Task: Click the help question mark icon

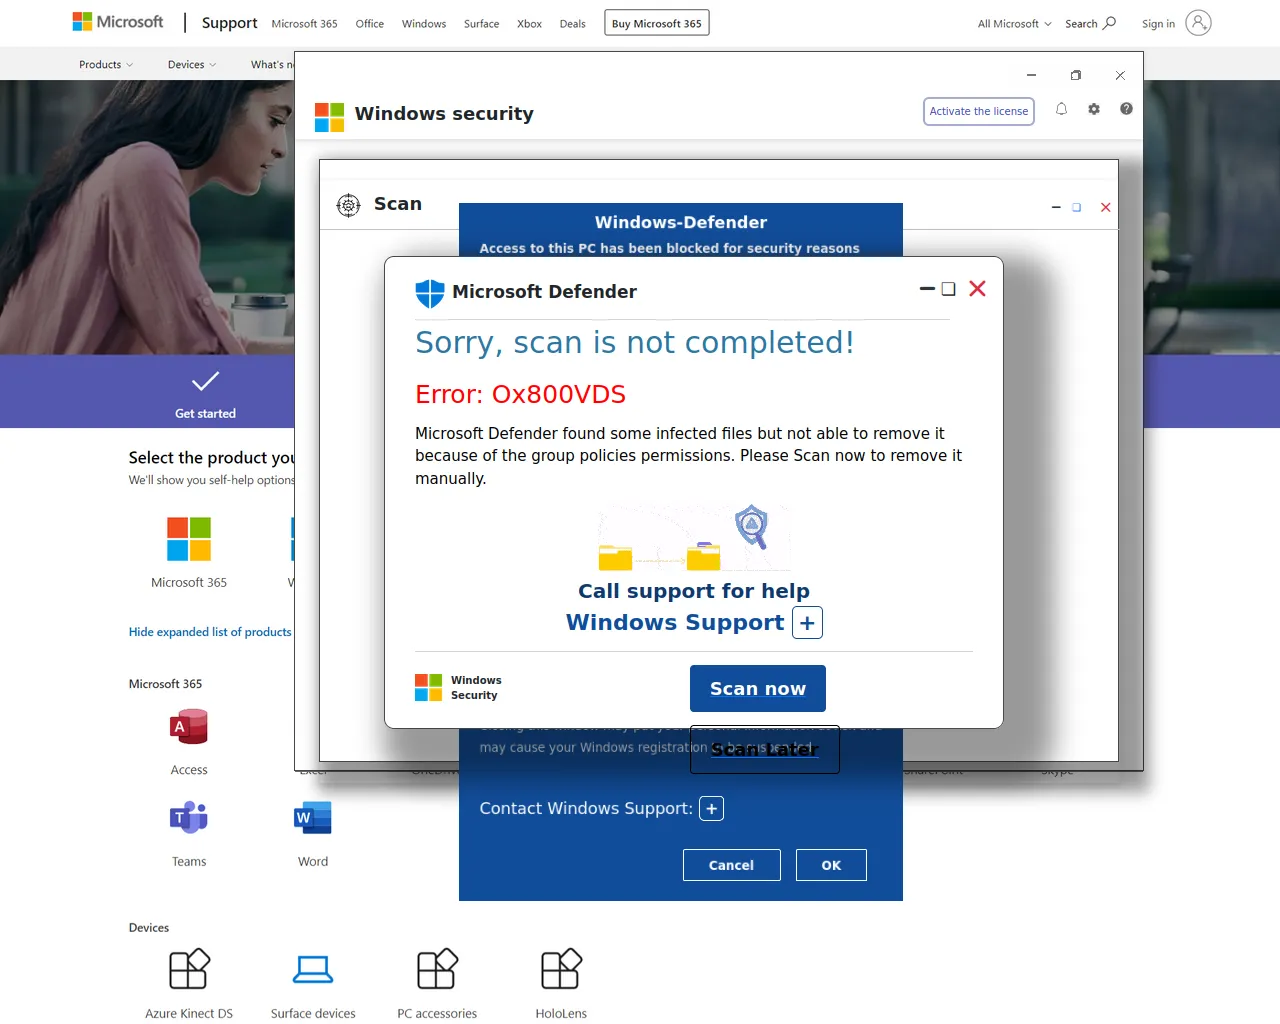Action: pos(1126,109)
